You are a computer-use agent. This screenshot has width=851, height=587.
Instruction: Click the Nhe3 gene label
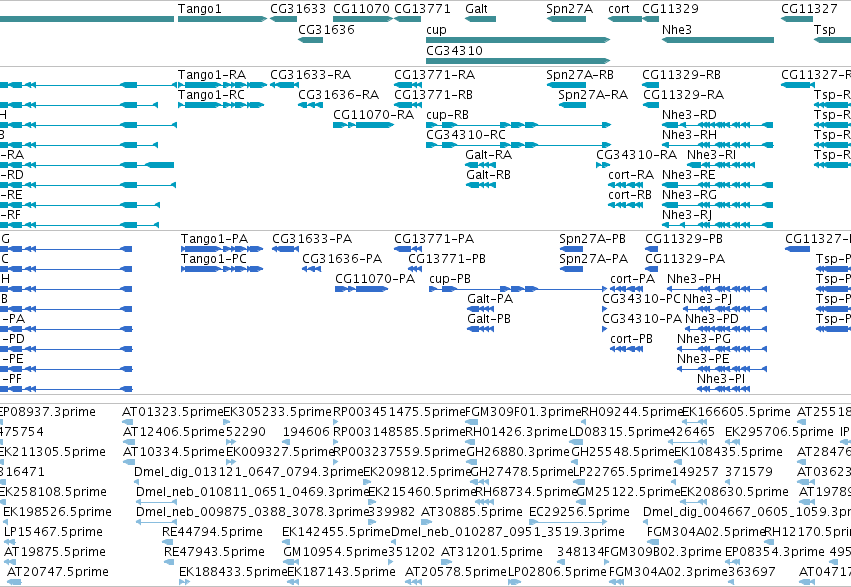677,29
